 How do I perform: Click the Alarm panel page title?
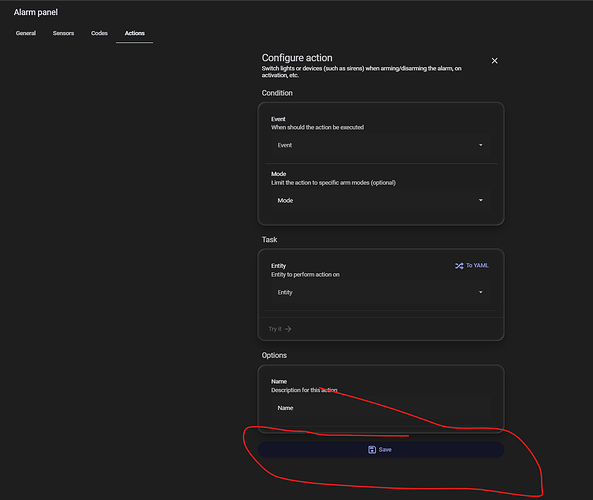coord(36,12)
